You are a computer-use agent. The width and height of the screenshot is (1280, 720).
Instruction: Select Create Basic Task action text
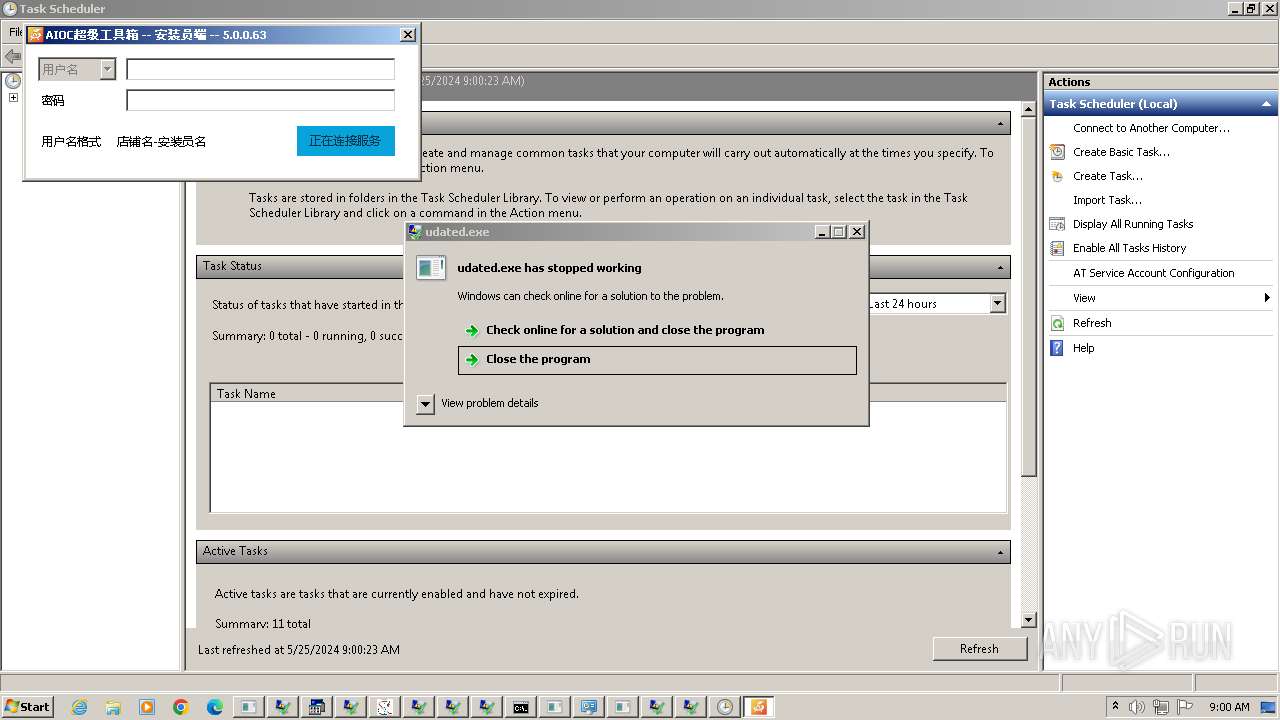click(x=1121, y=152)
